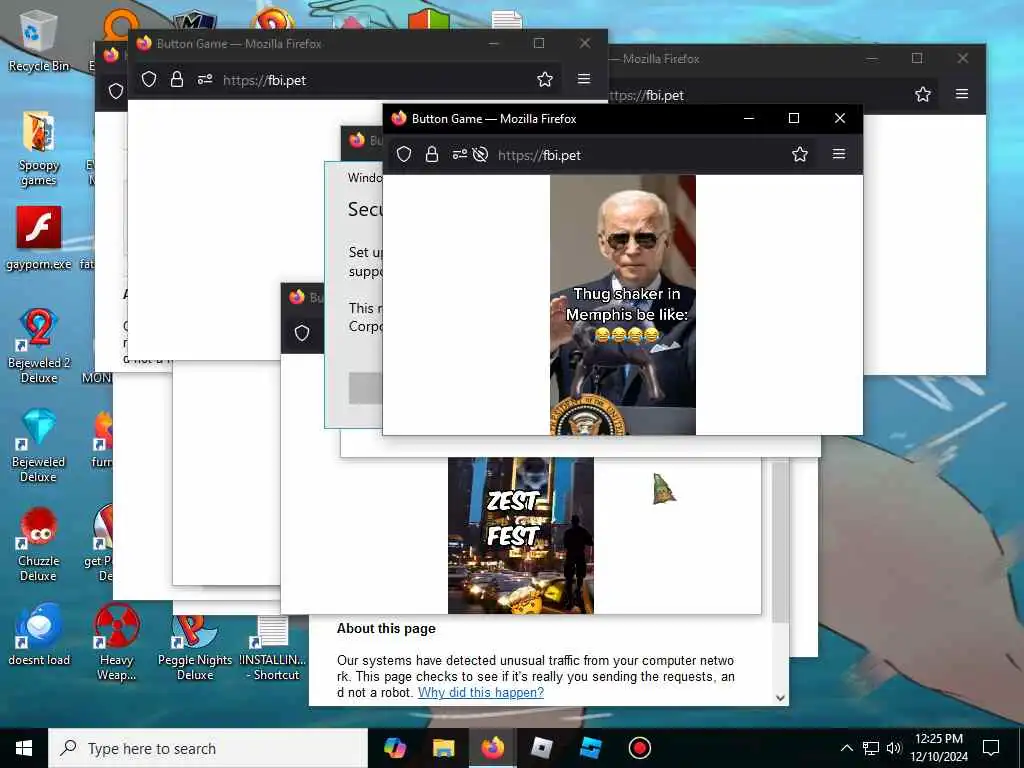The image size is (1024, 768).
Task: Expand hidden system tray icons chevron
Action: coord(846,748)
